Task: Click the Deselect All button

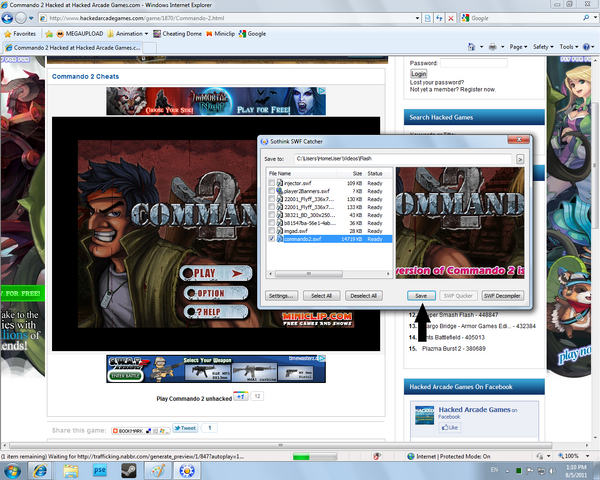Action: coord(364,296)
